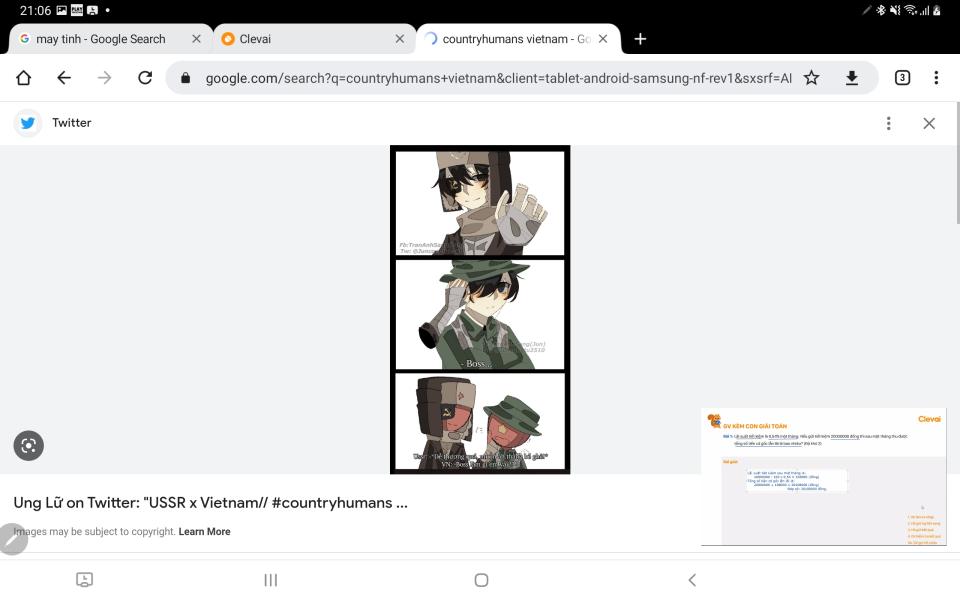Screen dimensions: 960x600
Task: Open the tab switcher showing 3
Action: click(x=902, y=78)
